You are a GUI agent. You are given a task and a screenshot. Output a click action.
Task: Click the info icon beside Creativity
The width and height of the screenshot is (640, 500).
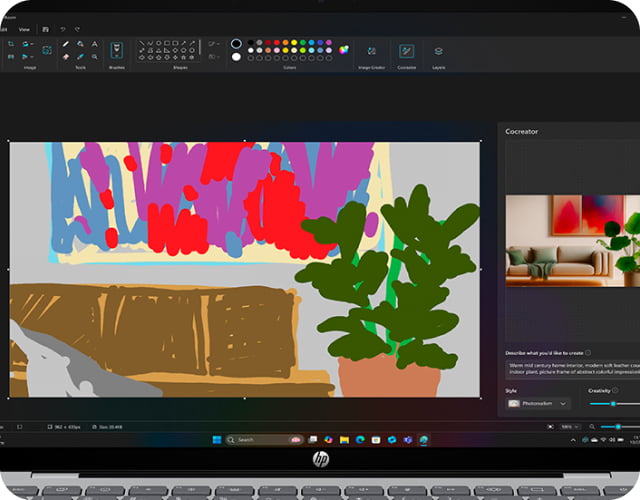615,390
